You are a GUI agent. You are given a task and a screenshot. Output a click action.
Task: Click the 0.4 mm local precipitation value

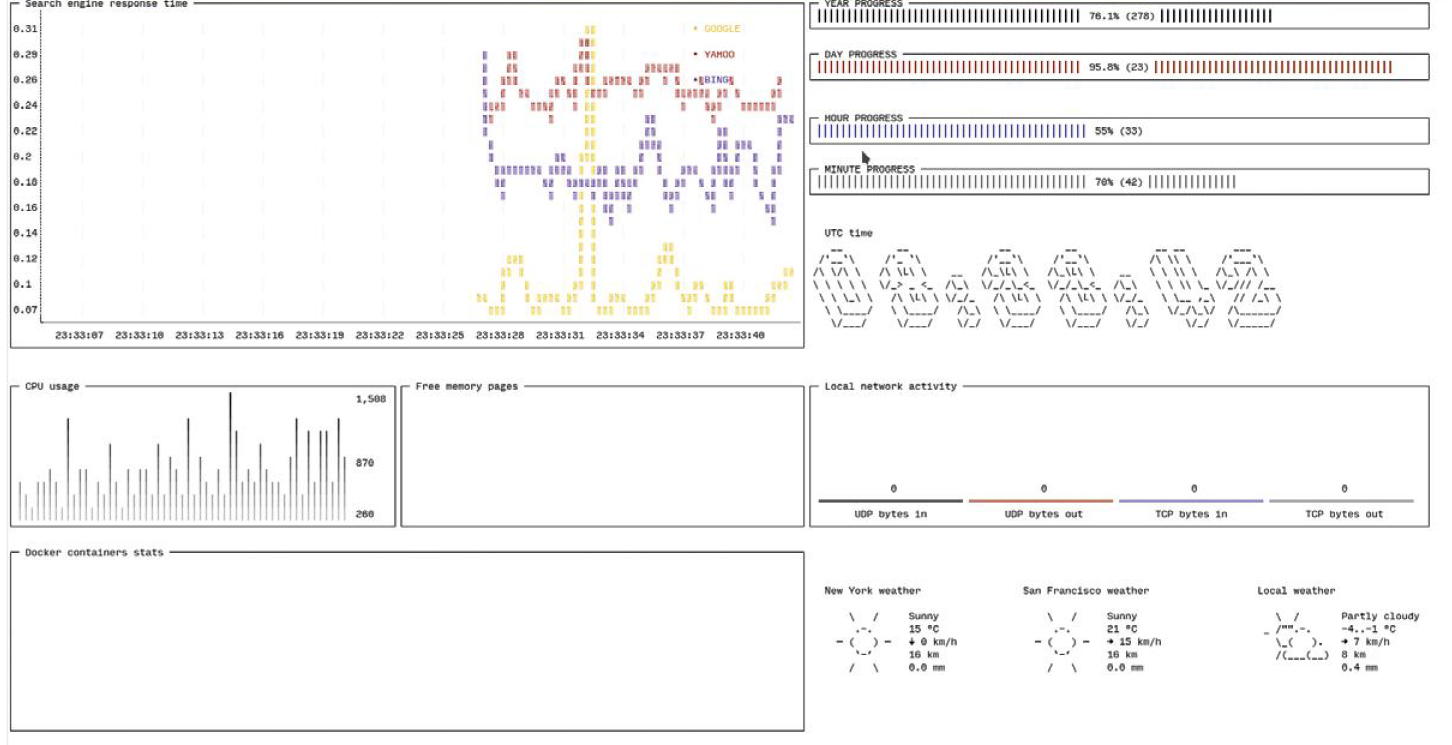tap(1359, 668)
